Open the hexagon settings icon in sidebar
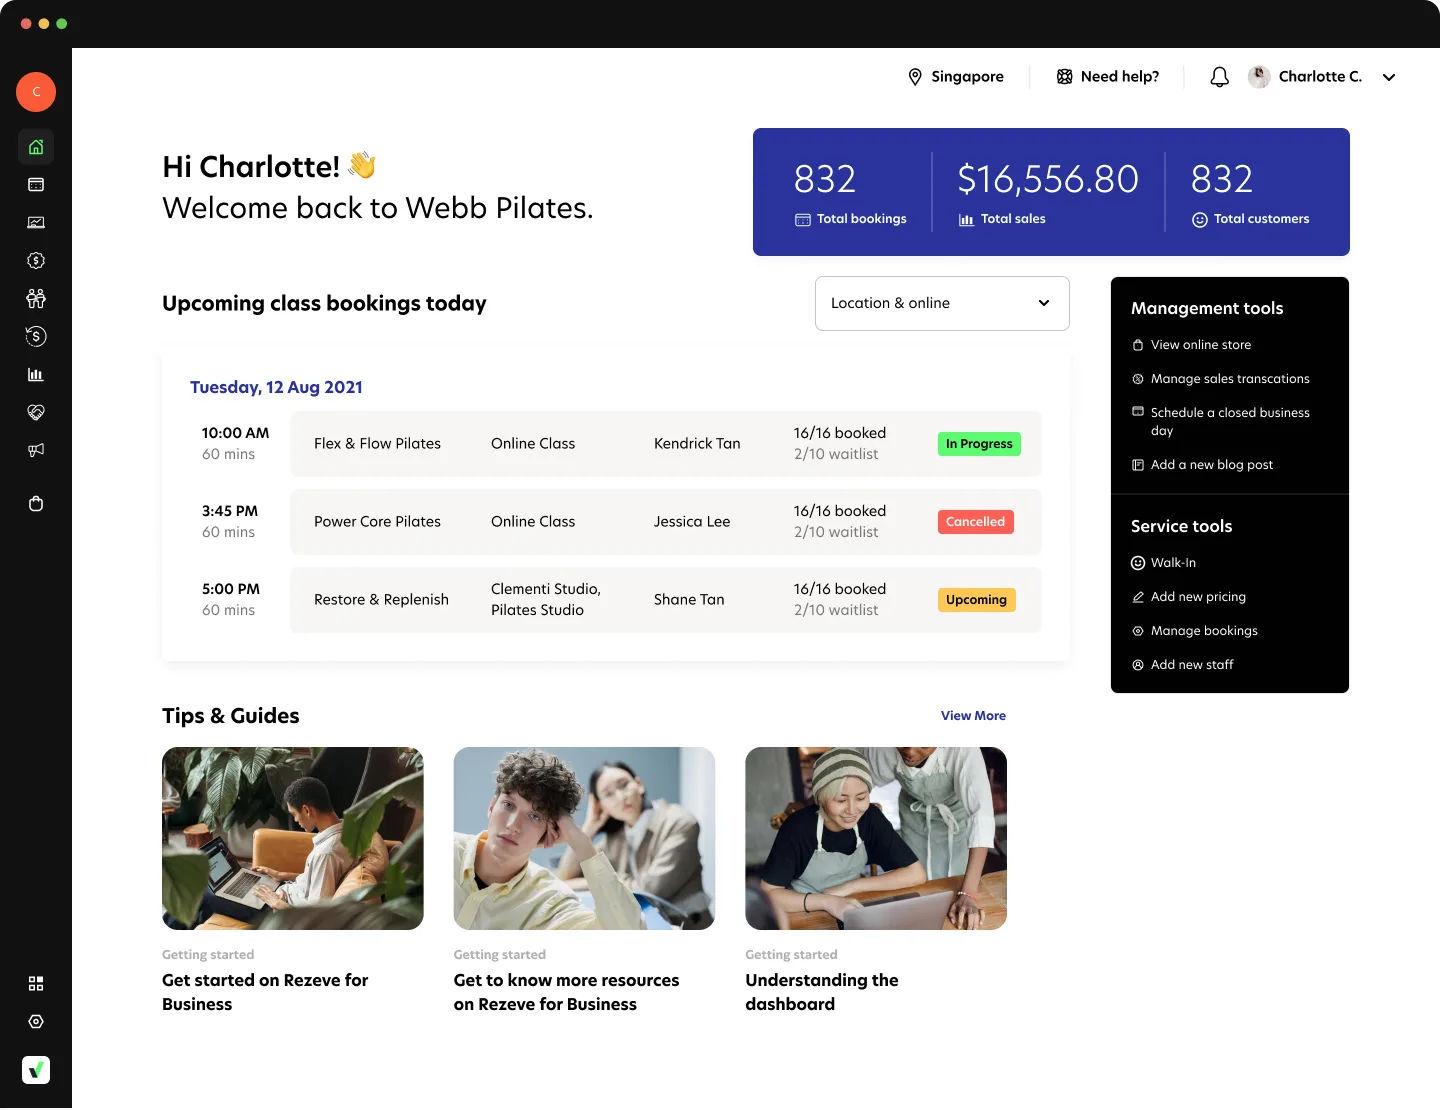 pos(36,1022)
